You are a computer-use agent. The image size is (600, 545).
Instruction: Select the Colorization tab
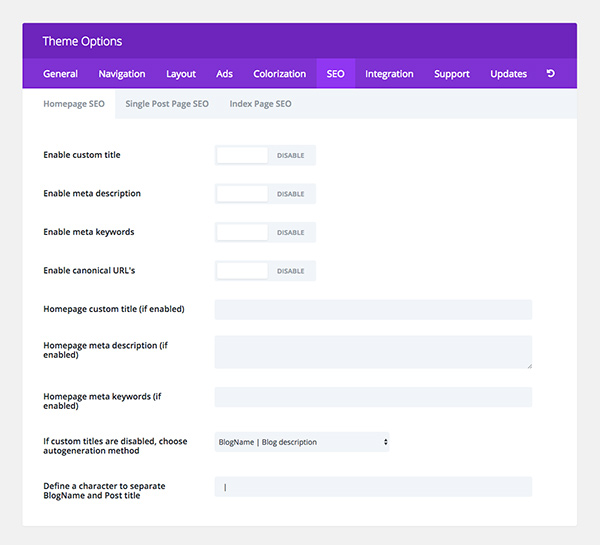click(280, 73)
